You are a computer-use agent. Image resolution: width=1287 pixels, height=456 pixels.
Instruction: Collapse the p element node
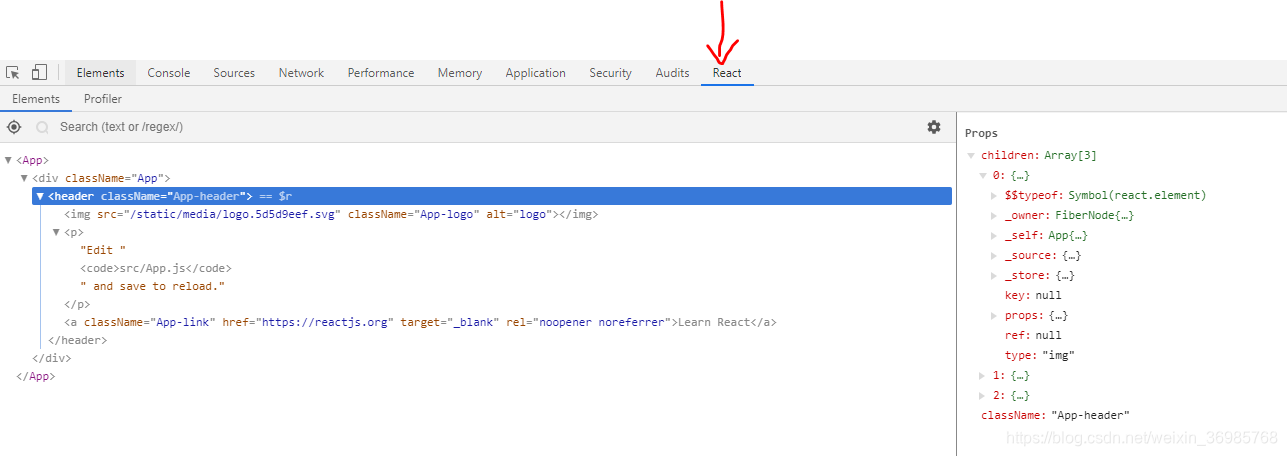[x=57, y=232]
